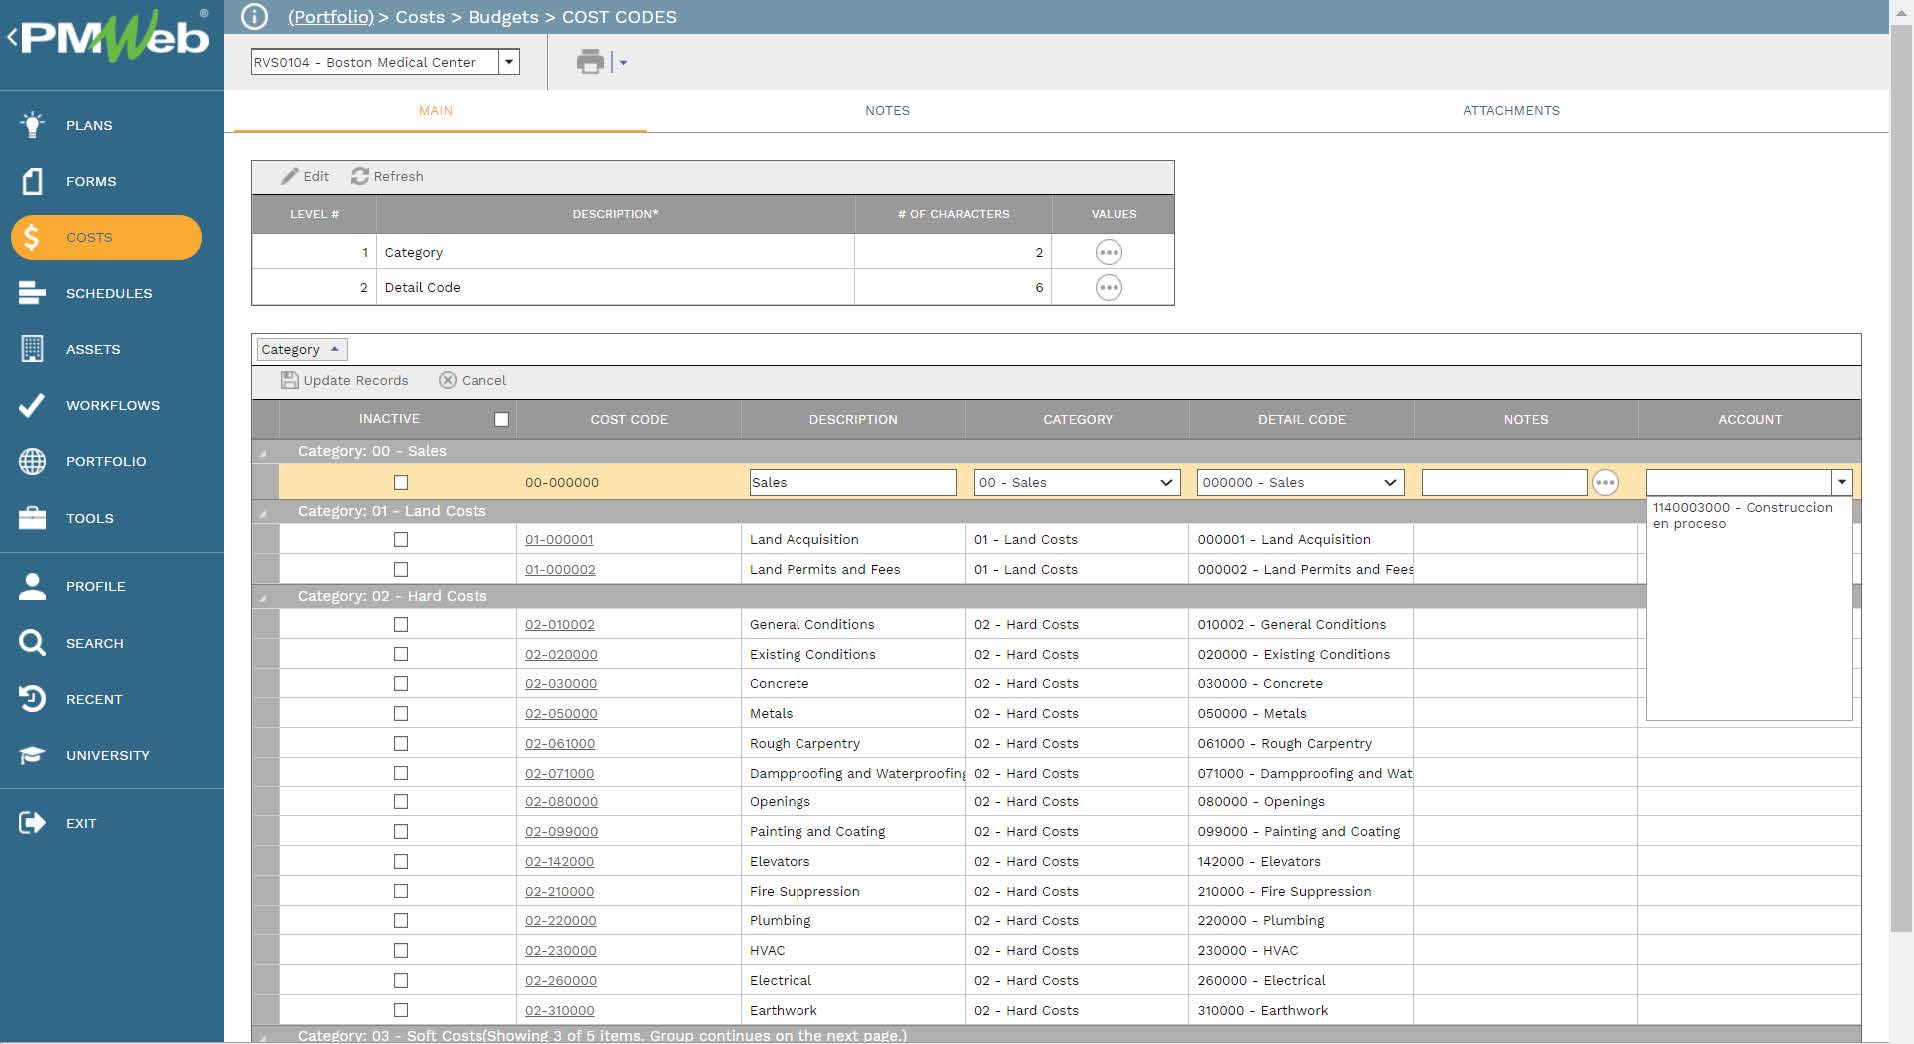Viewport: 1914px width, 1044px height.
Task: Open the Schedules module in sidebar
Action: click(x=108, y=293)
